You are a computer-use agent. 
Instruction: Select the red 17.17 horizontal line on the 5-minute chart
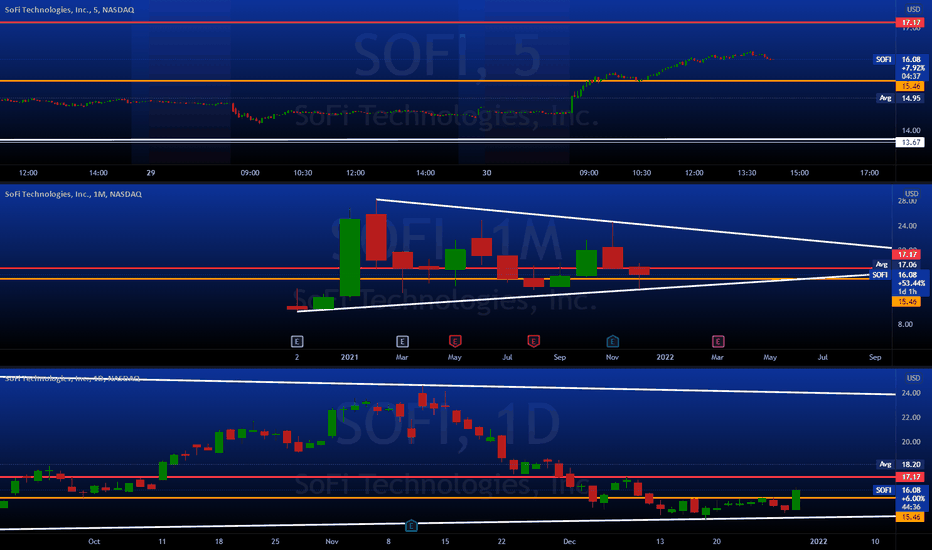(x=446, y=23)
